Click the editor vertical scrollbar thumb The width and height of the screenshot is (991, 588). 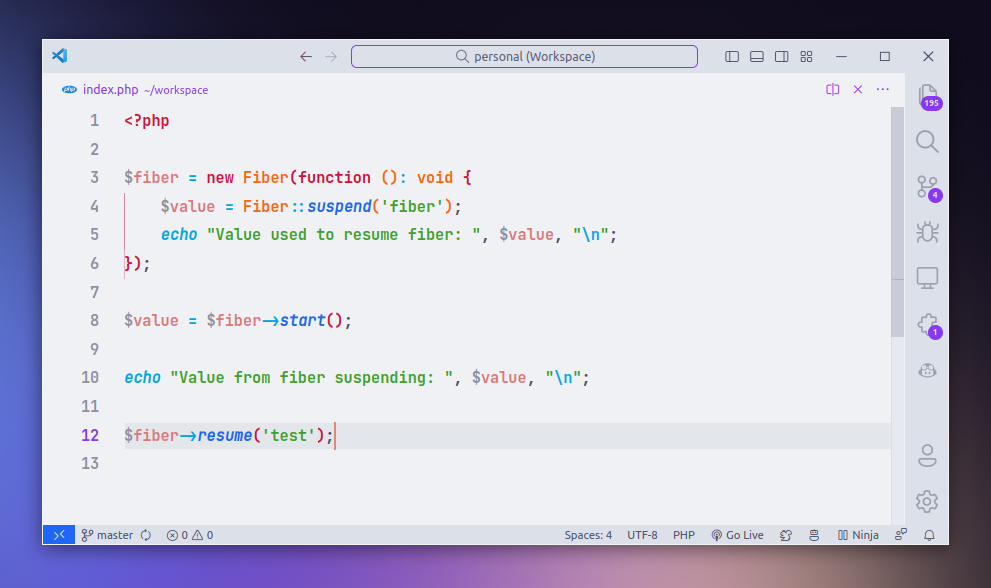tap(897, 221)
